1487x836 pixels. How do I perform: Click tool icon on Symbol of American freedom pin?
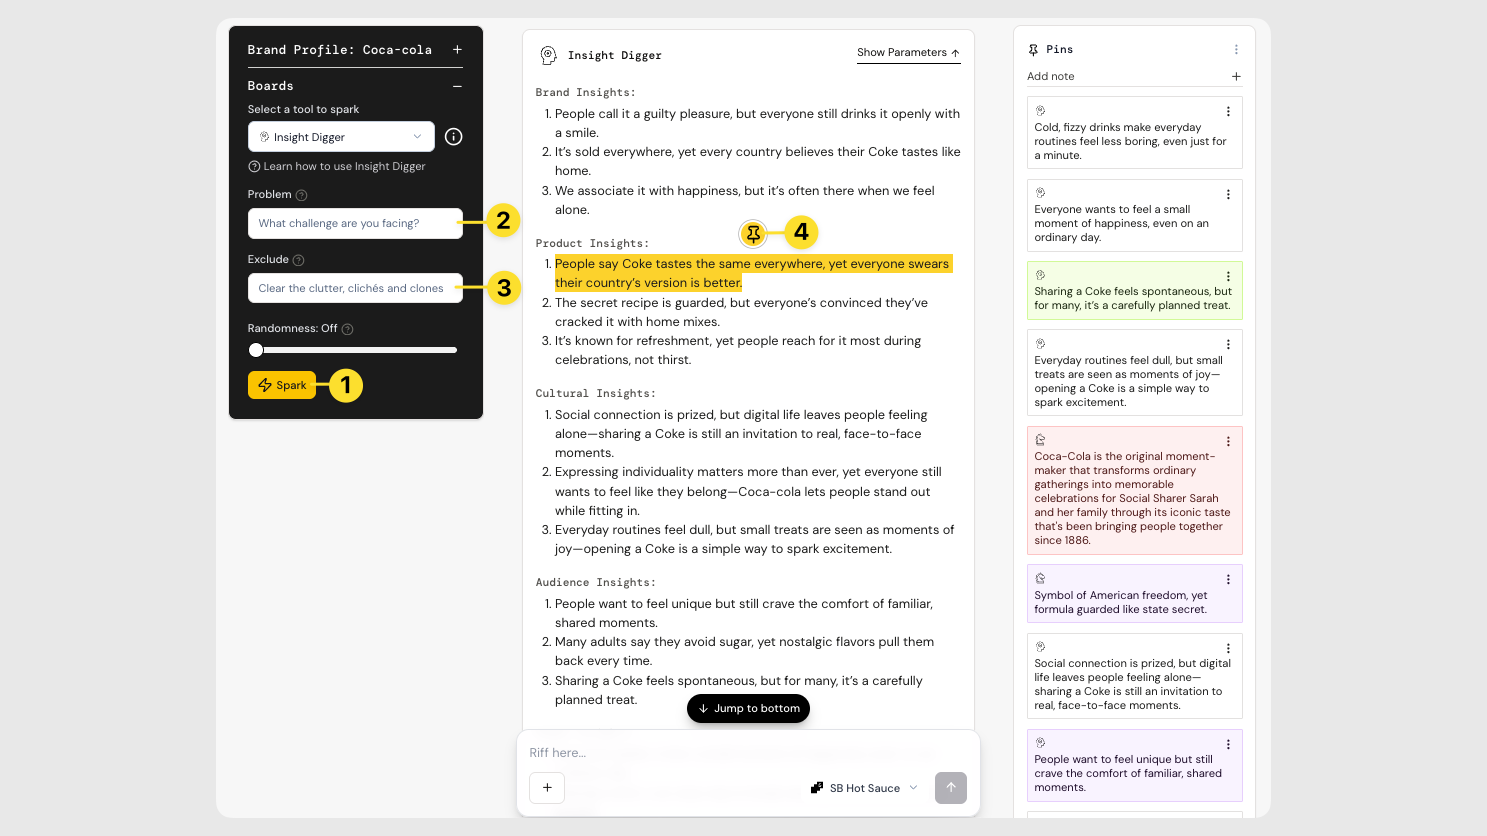coord(1040,578)
